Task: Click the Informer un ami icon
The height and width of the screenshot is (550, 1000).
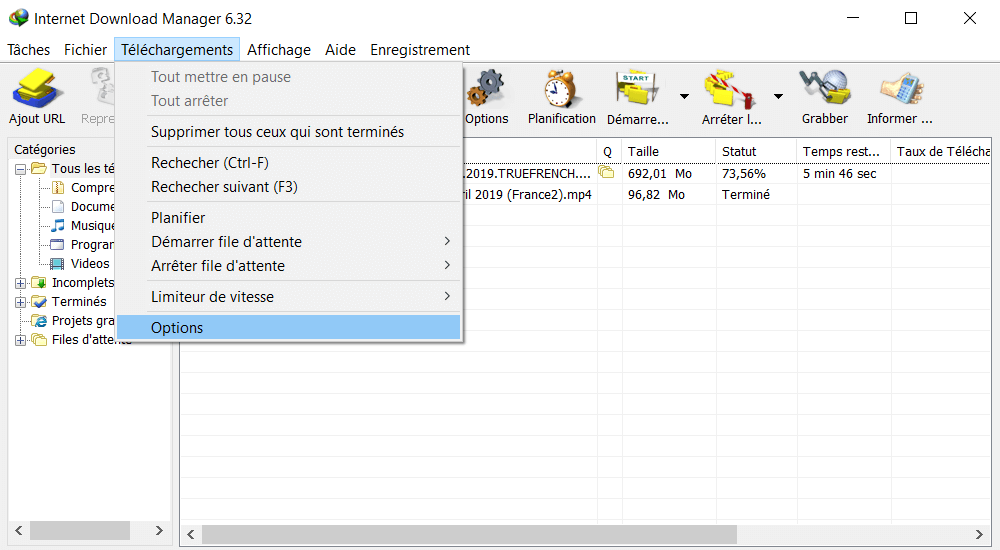Action: point(901,88)
